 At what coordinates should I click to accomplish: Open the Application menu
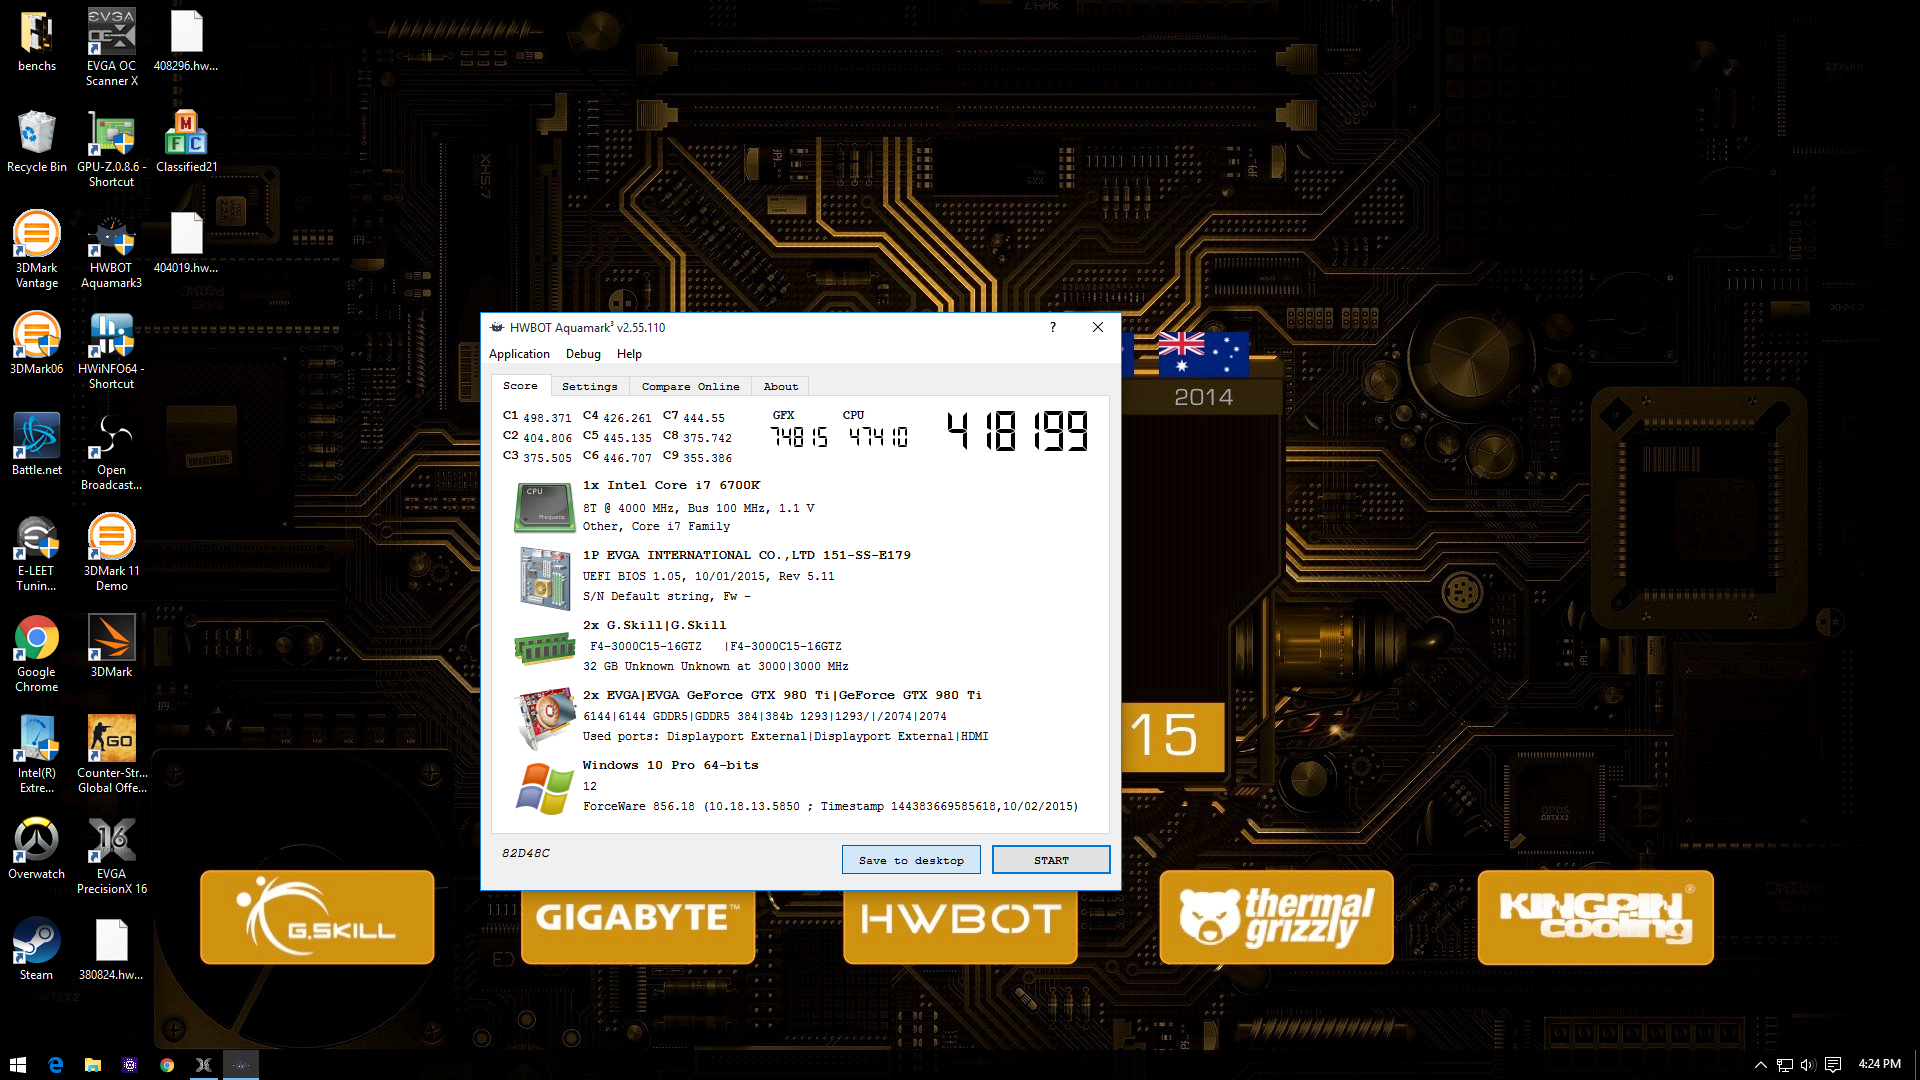pyautogui.click(x=519, y=354)
